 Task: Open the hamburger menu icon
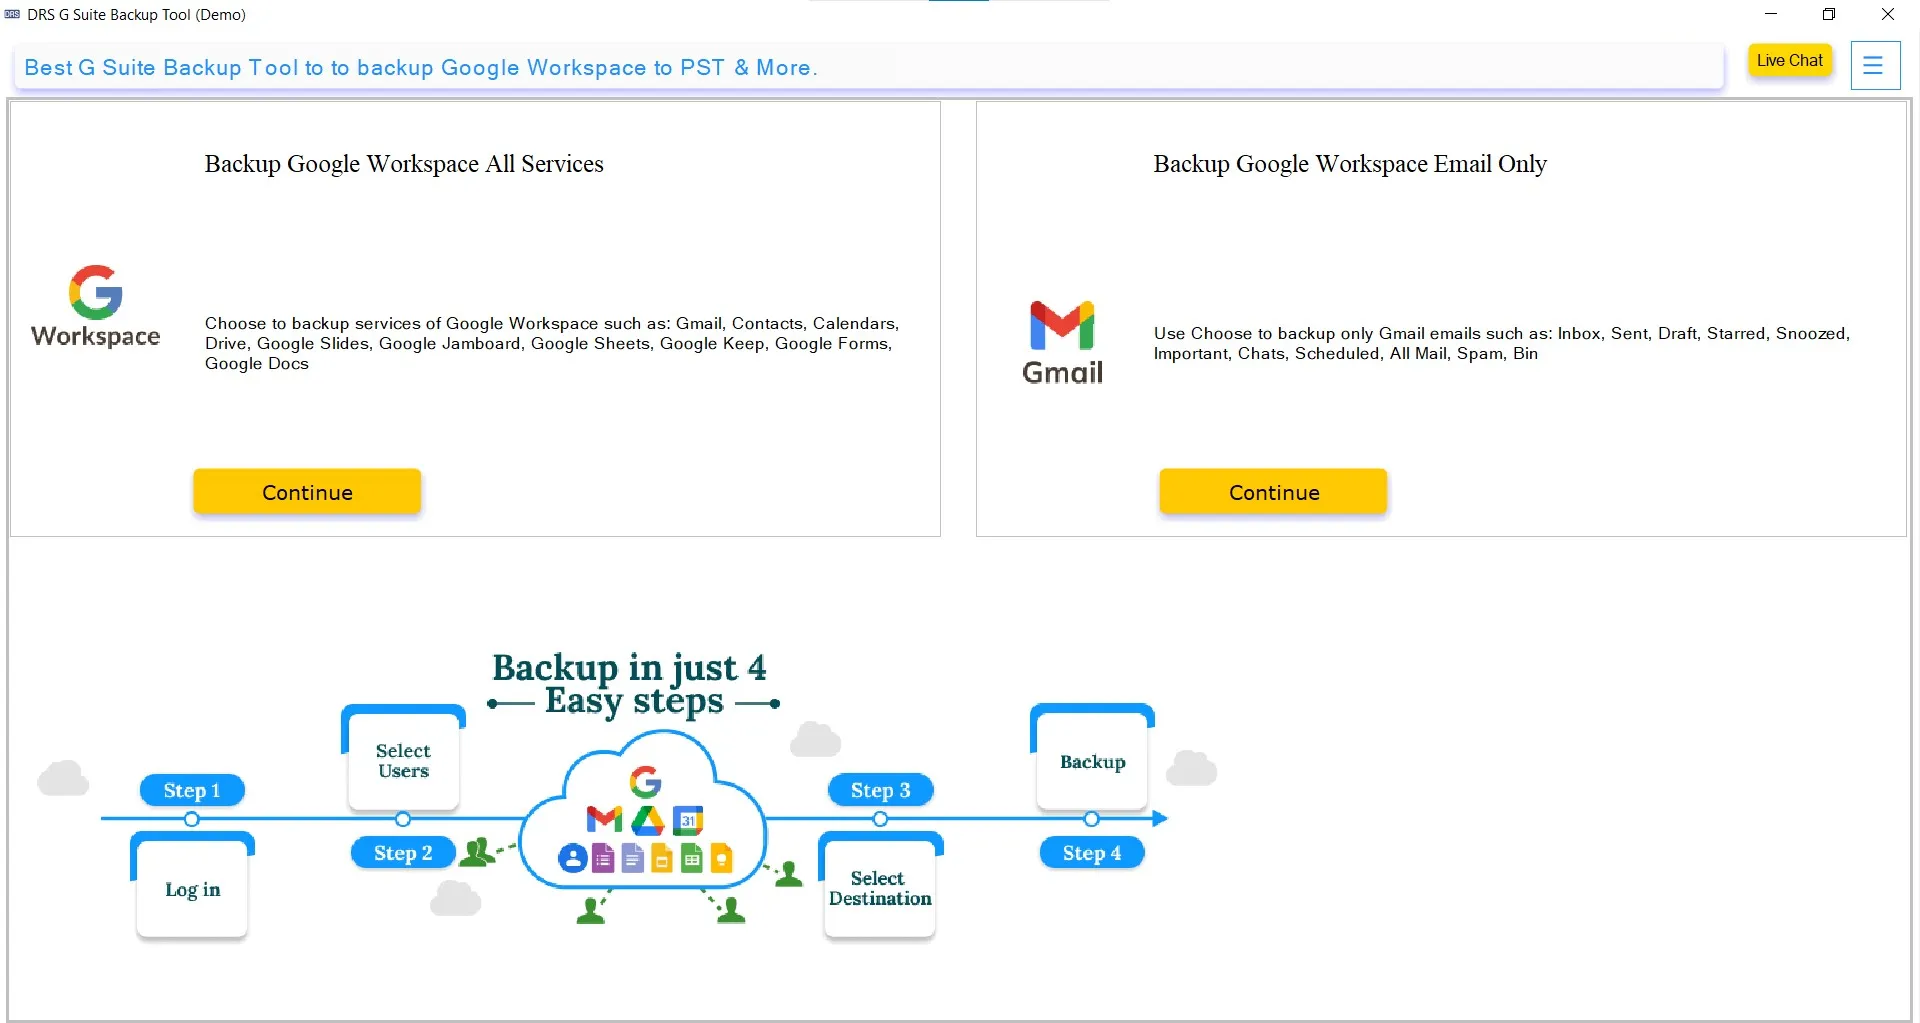tap(1875, 65)
